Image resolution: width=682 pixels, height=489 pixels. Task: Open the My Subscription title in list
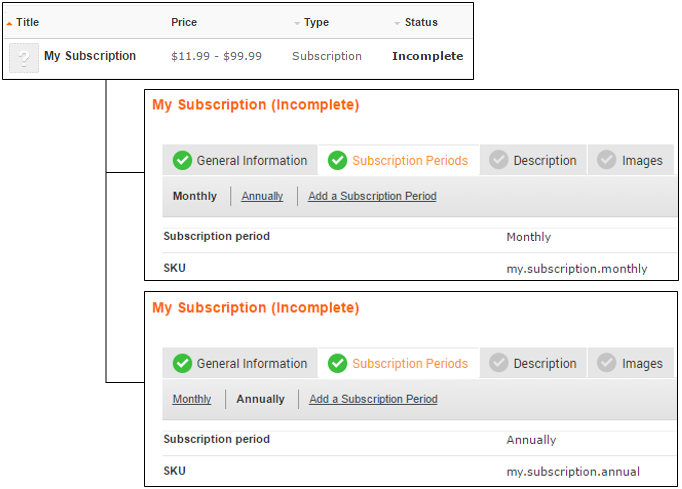(x=90, y=56)
